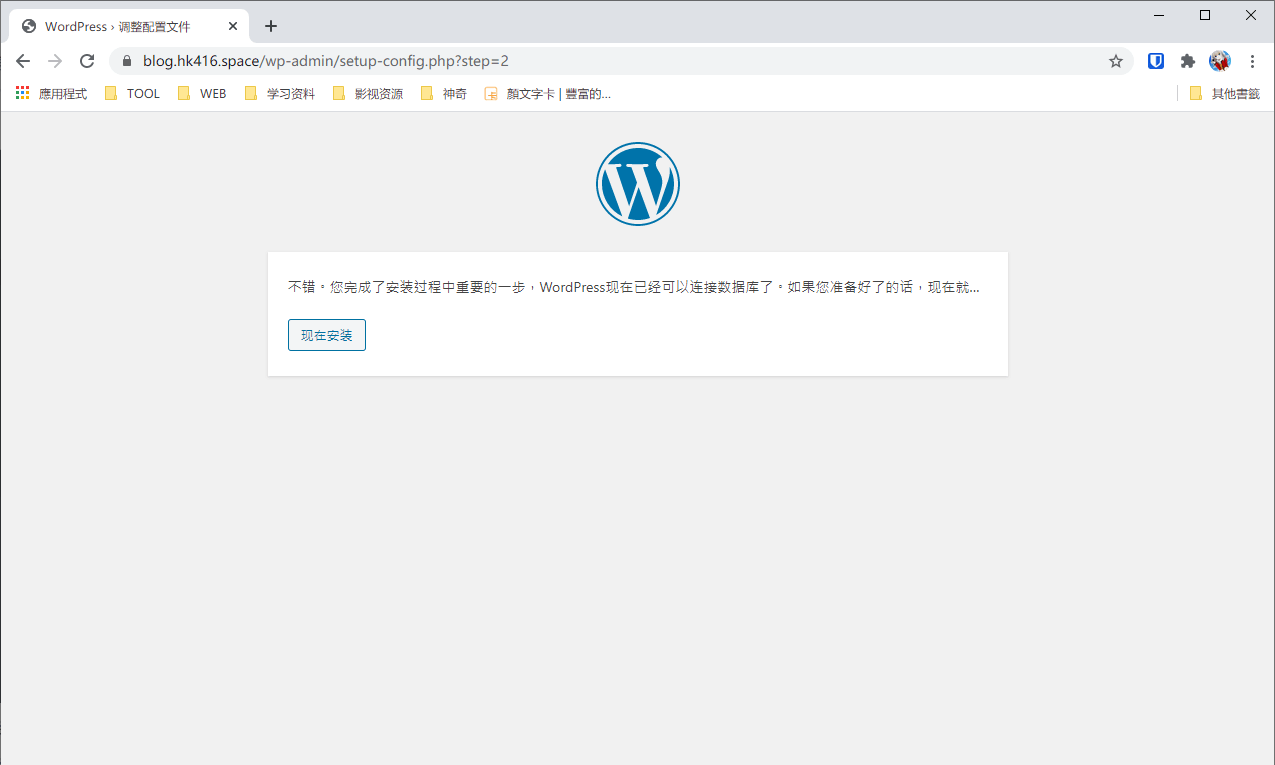
Task: Click the address bar URL field
Action: [620, 61]
